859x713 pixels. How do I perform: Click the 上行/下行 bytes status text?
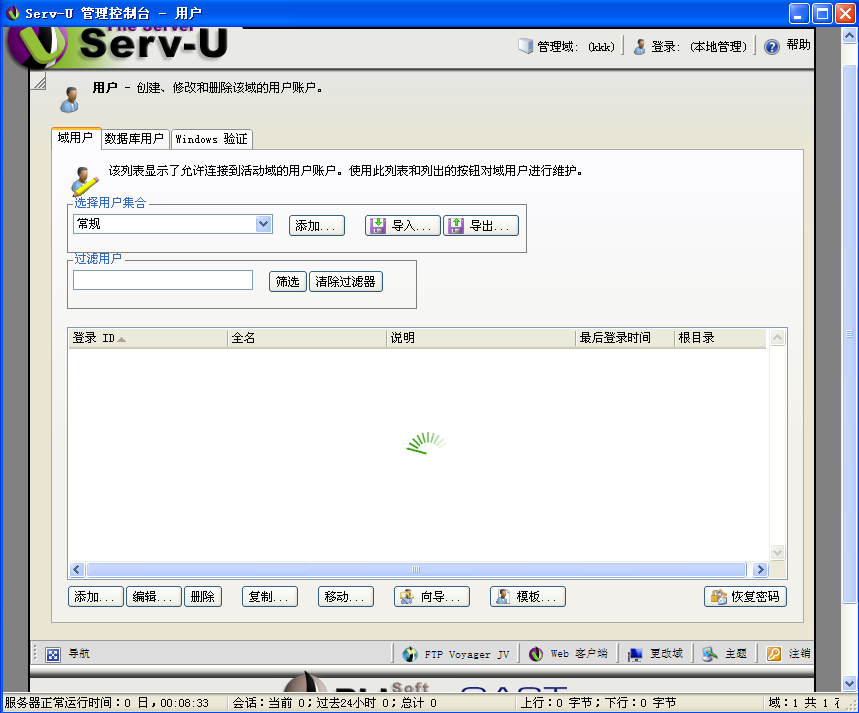coord(598,703)
